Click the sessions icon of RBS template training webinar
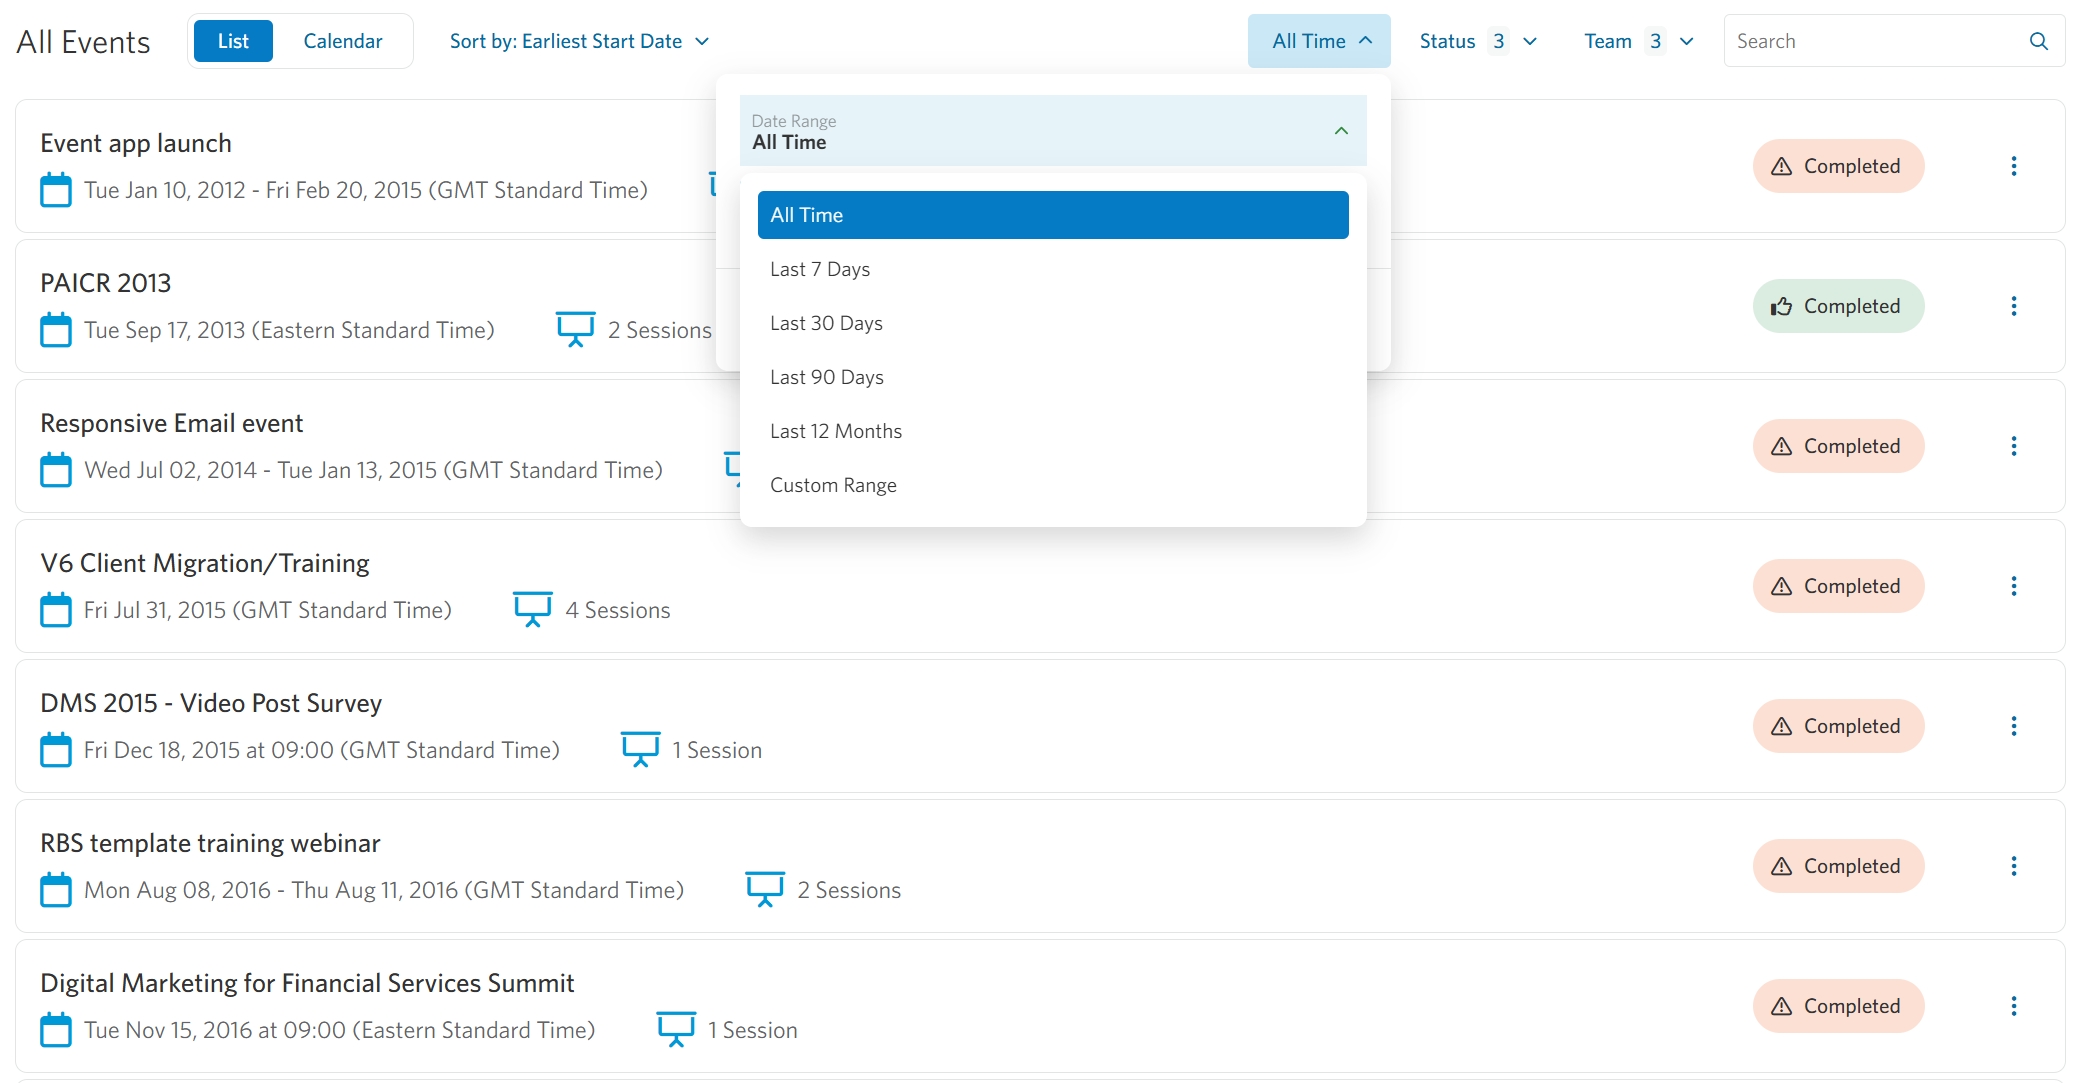Viewport: 2086px width, 1083px height. click(765, 889)
